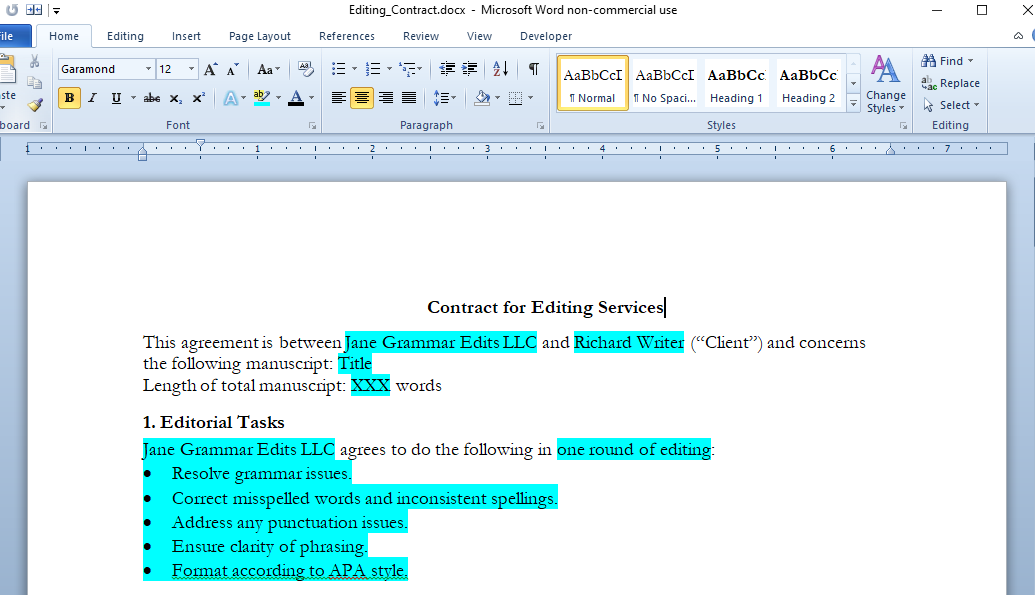Expand the Styles gallery More button
Image resolution: width=1035 pixels, height=595 pixels.
(853, 104)
